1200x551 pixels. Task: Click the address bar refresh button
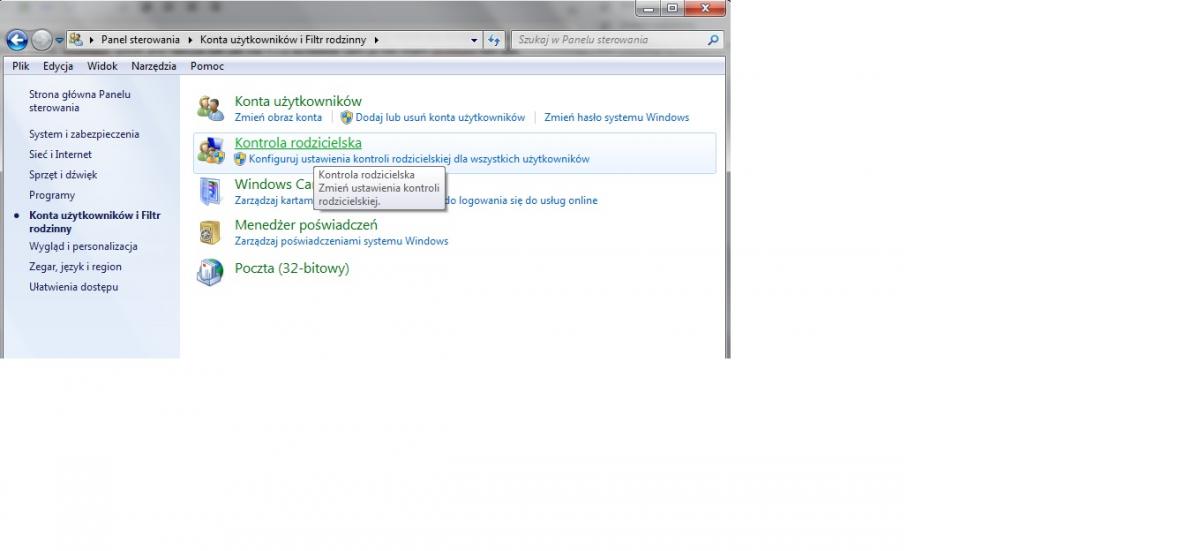494,40
